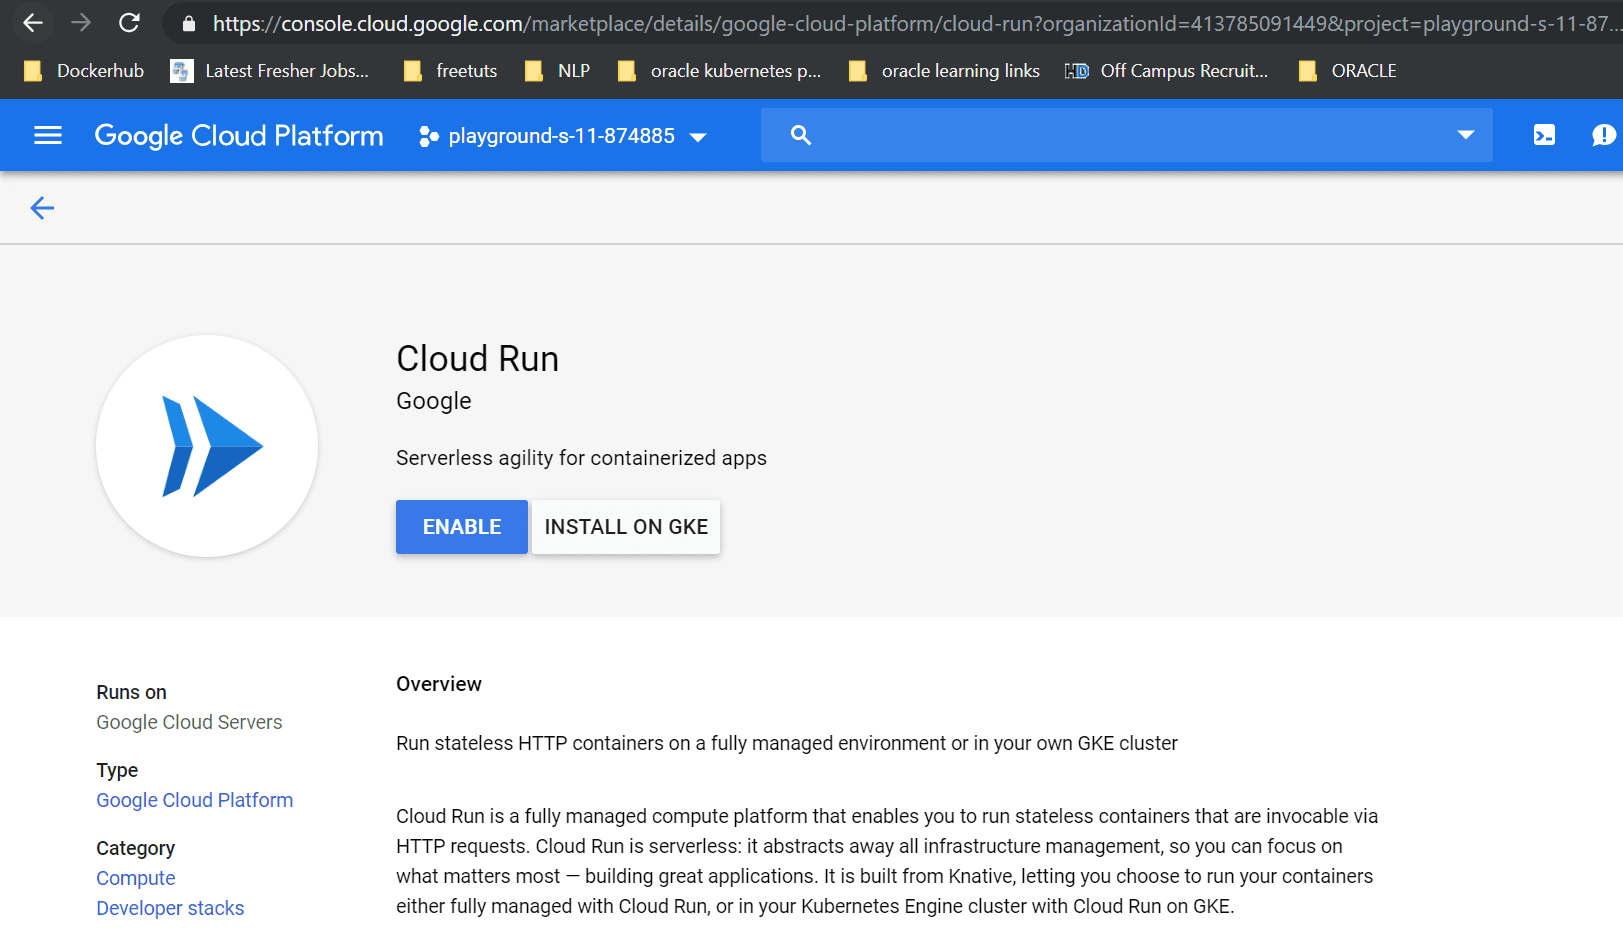Click the Google Cloud Platform logo

point(238,135)
